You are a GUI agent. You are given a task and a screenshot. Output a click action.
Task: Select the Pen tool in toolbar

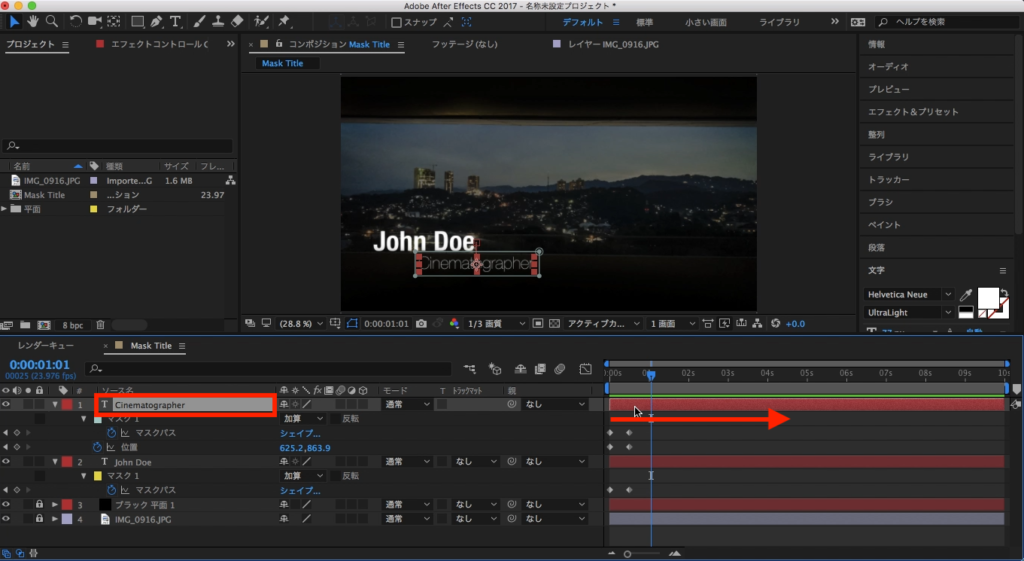[157, 21]
